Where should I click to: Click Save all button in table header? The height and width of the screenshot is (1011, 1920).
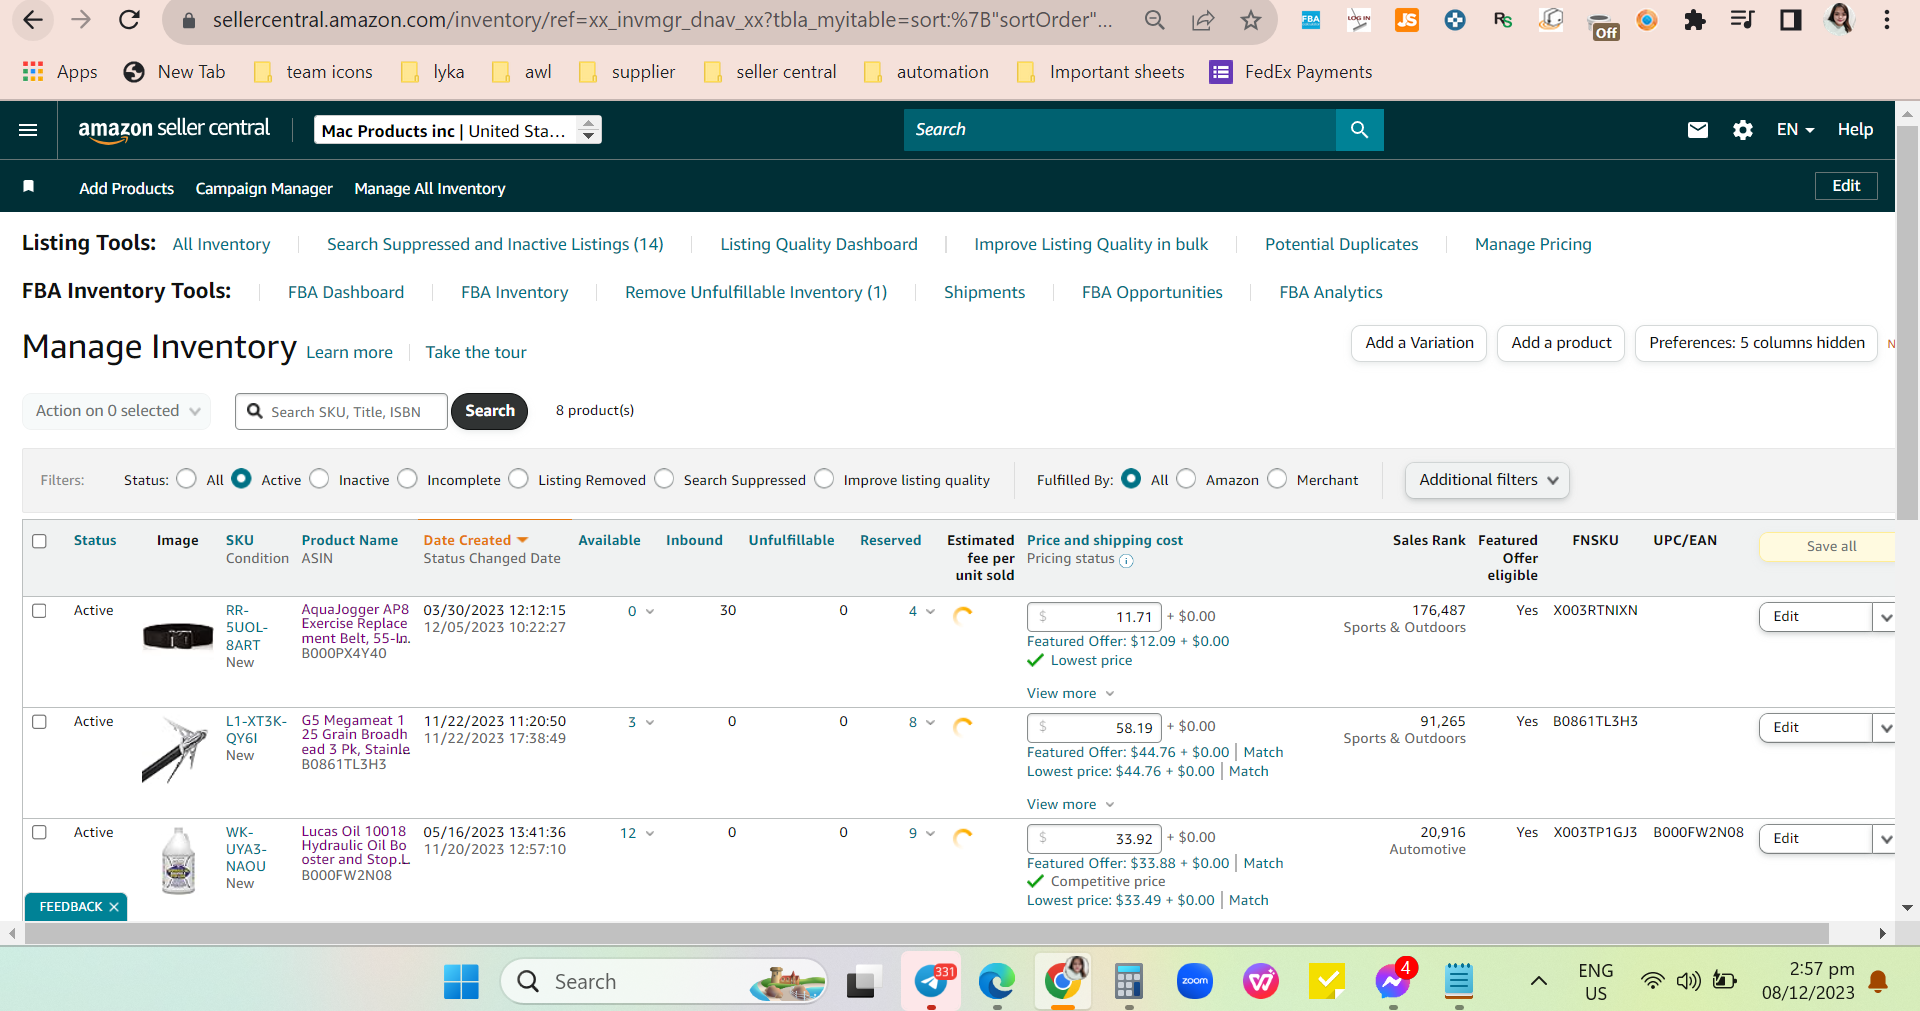pos(1828,546)
